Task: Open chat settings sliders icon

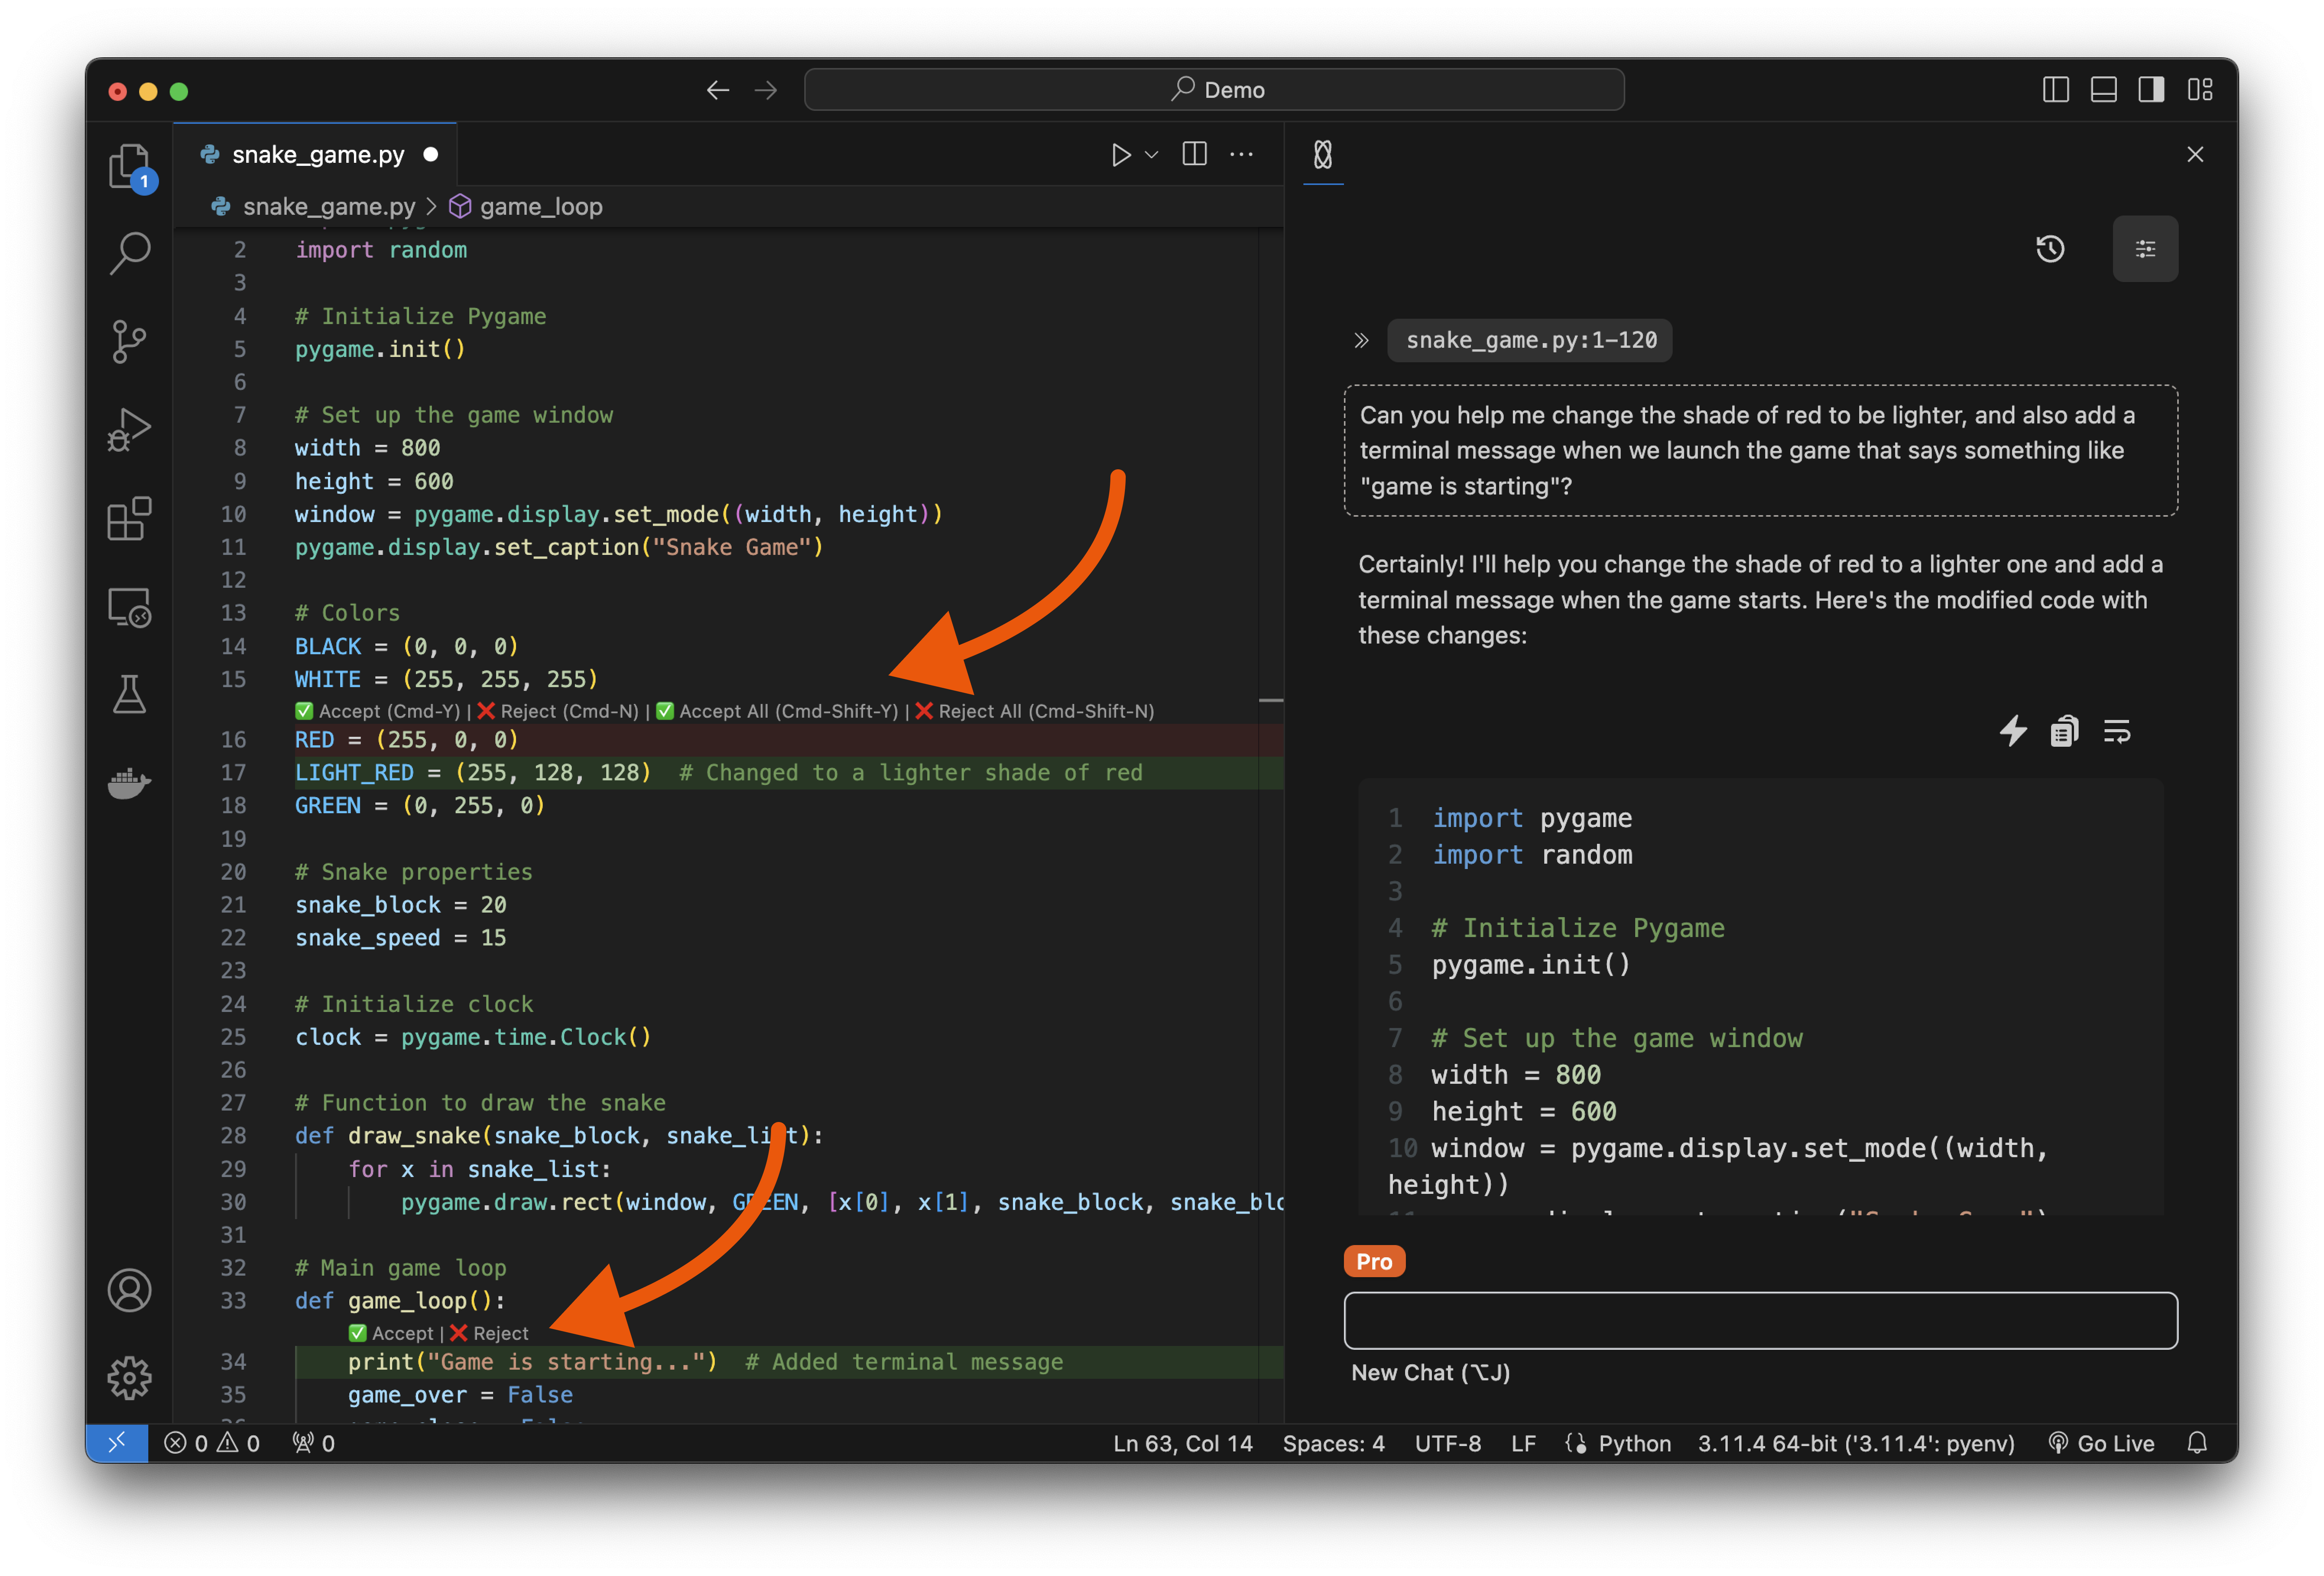Action: [x=2145, y=249]
